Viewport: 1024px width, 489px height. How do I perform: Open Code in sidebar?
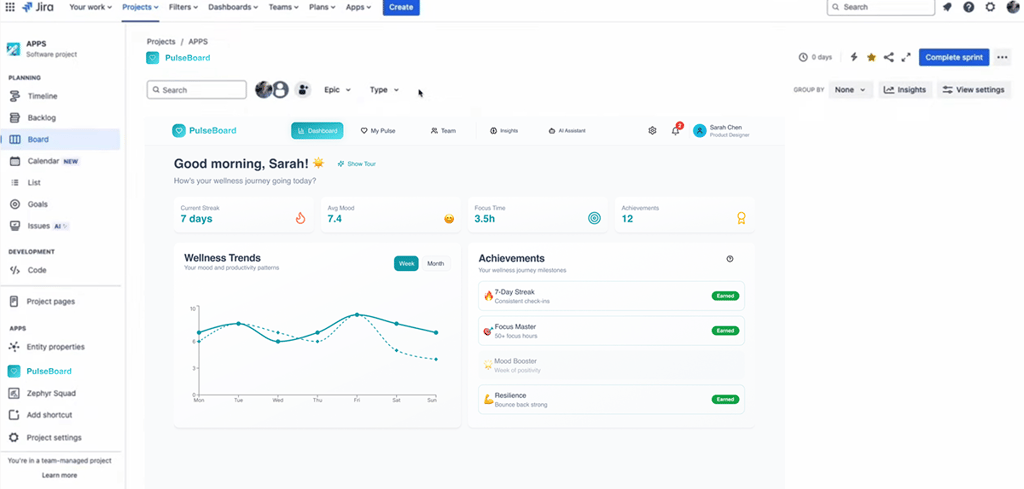pos(60,270)
